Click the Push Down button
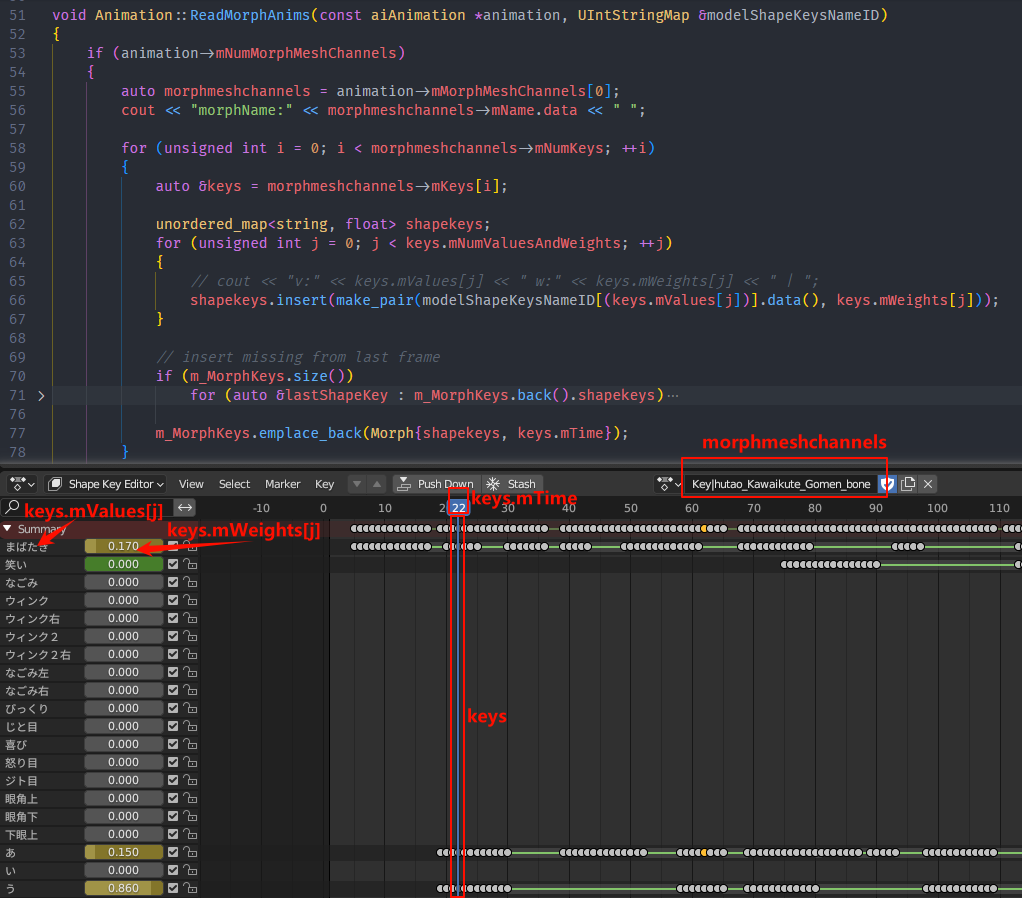 (435, 484)
